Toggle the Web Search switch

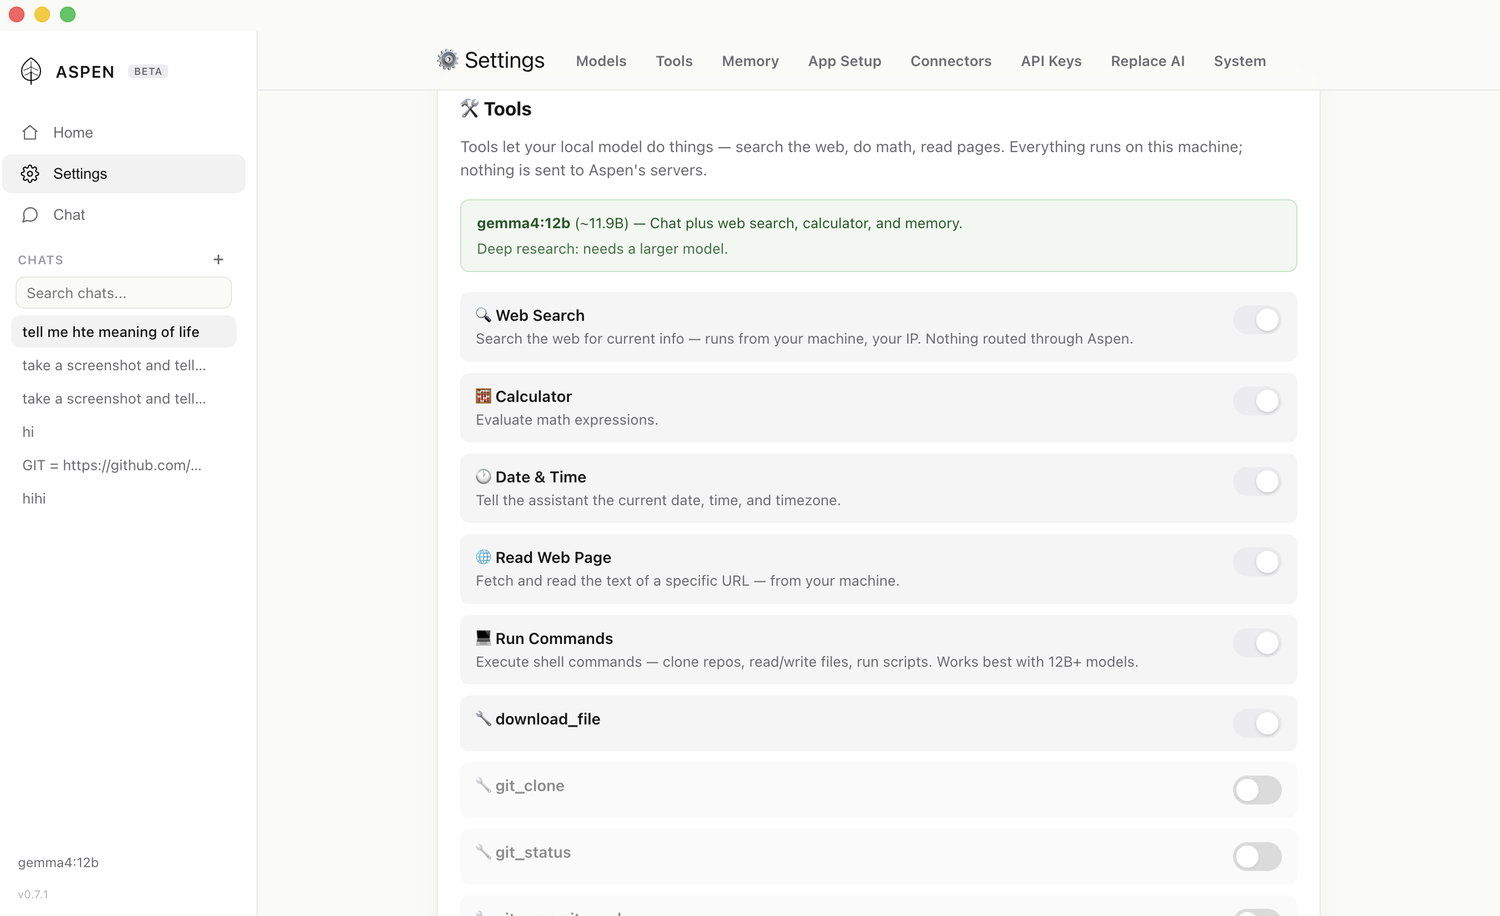1257,320
